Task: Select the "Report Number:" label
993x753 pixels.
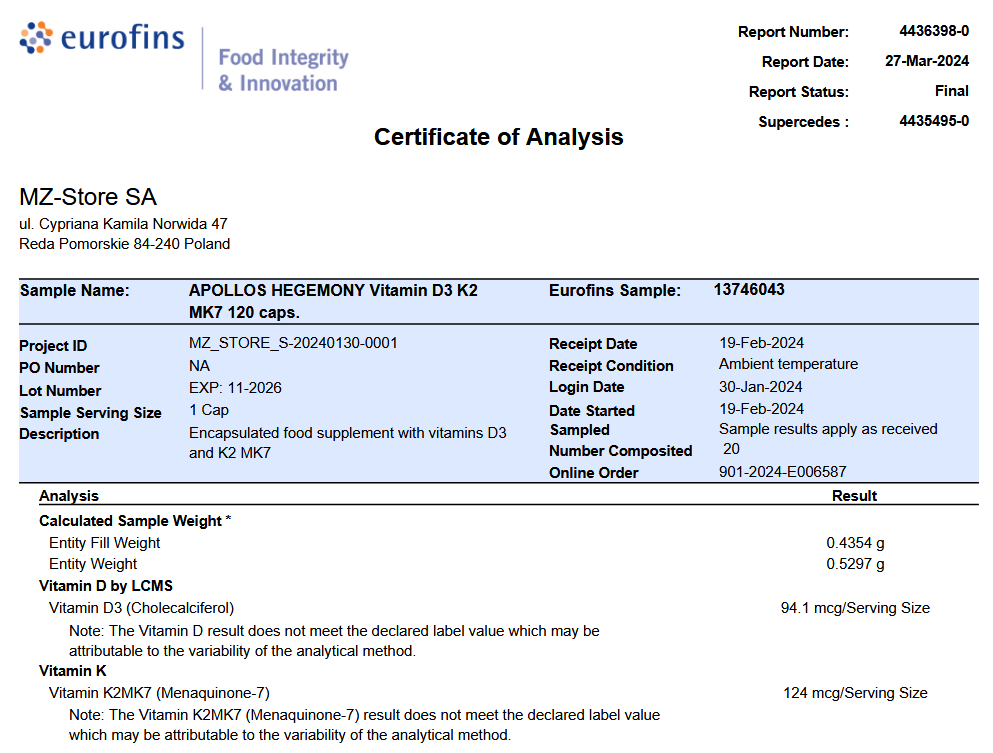Action: tap(794, 32)
